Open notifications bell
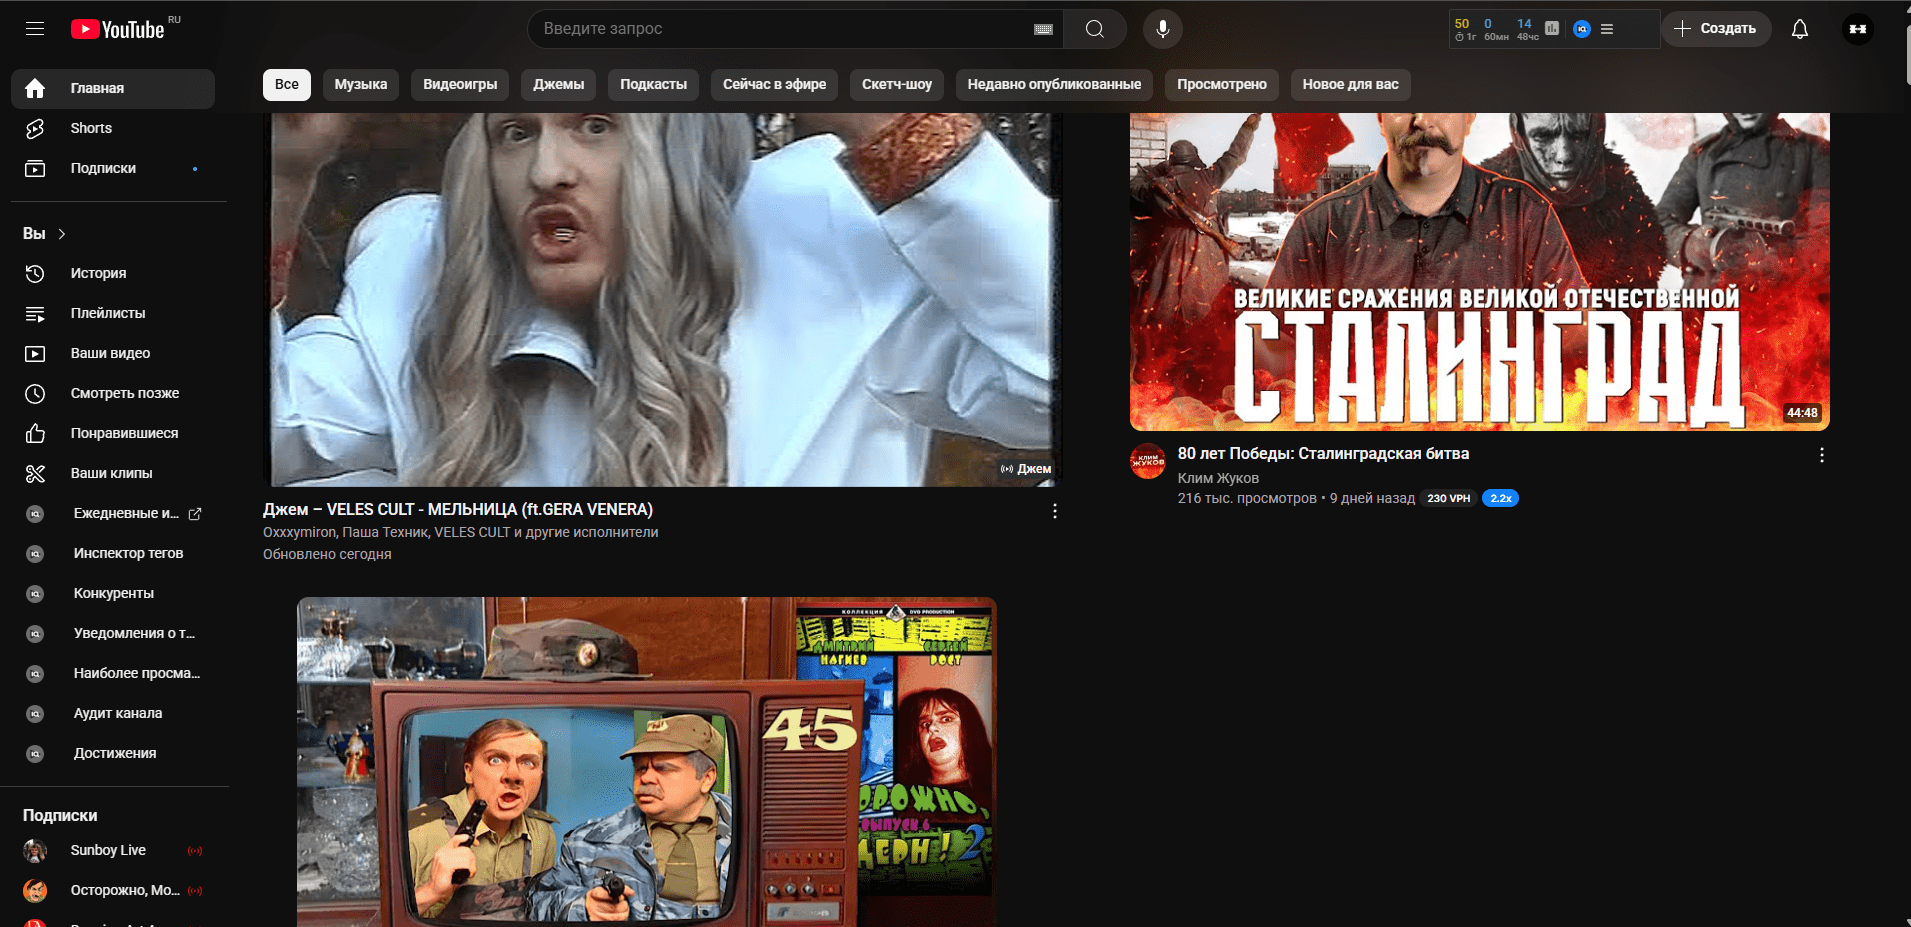This screenshot has height=927, width=1911. point(1800,29)
